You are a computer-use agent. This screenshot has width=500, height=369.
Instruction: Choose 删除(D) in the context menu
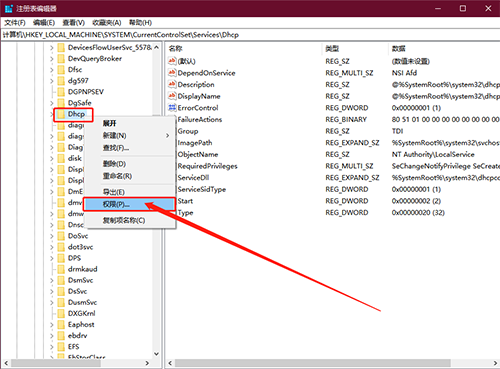pos(130,164)
